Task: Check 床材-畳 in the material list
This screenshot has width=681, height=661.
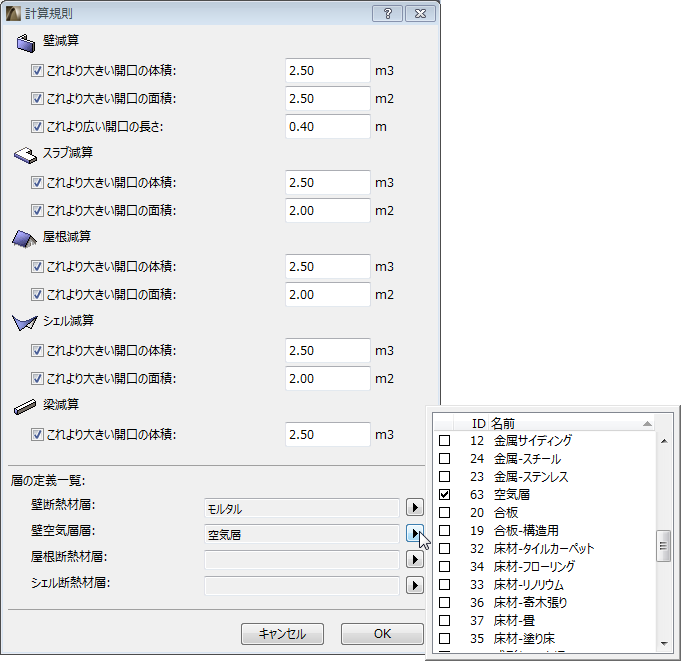Action: 444,621
